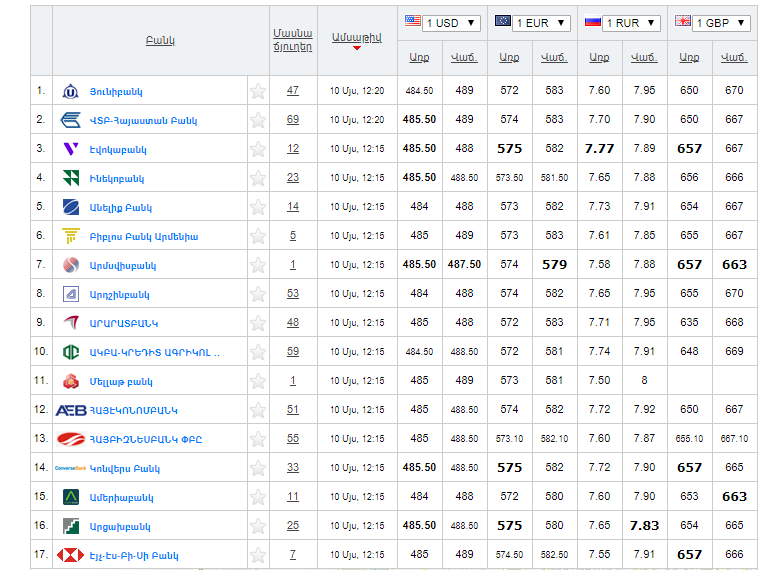Open the 1 USD currency dropdown
The width and height of the screenshot is (768, 570).
click(451, 23)
